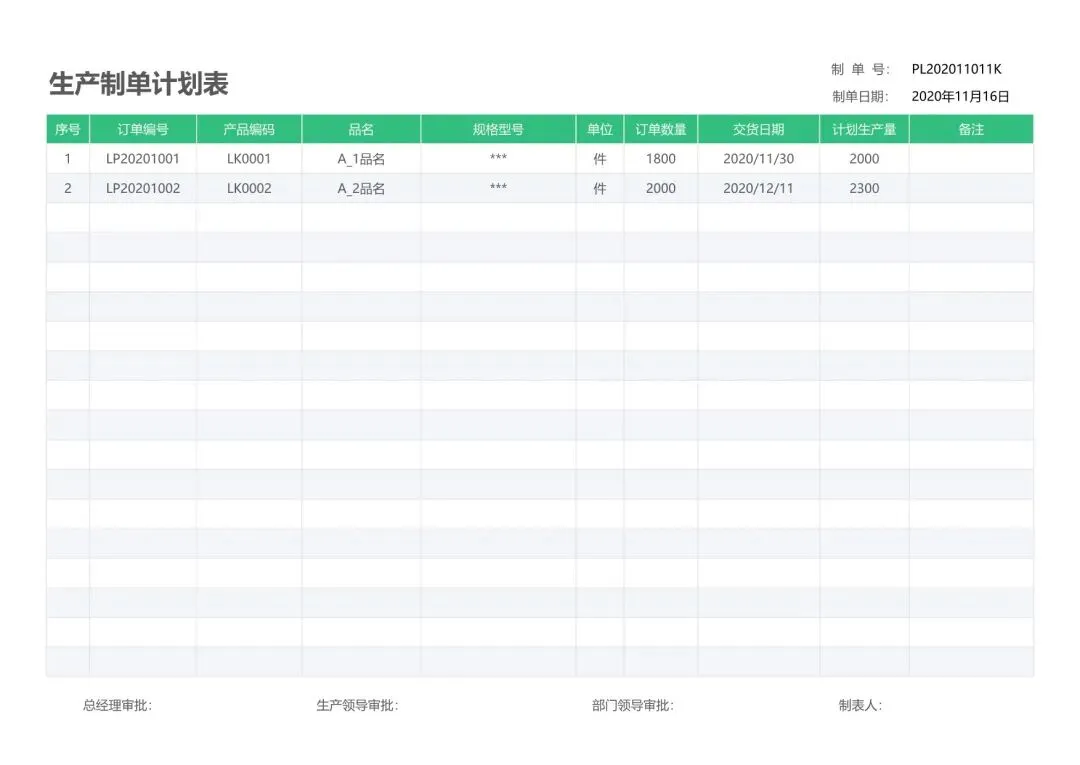This screenshot has height=765, width=1080.
Task: Select the 交货日期 column header
Action: [758, 129]
